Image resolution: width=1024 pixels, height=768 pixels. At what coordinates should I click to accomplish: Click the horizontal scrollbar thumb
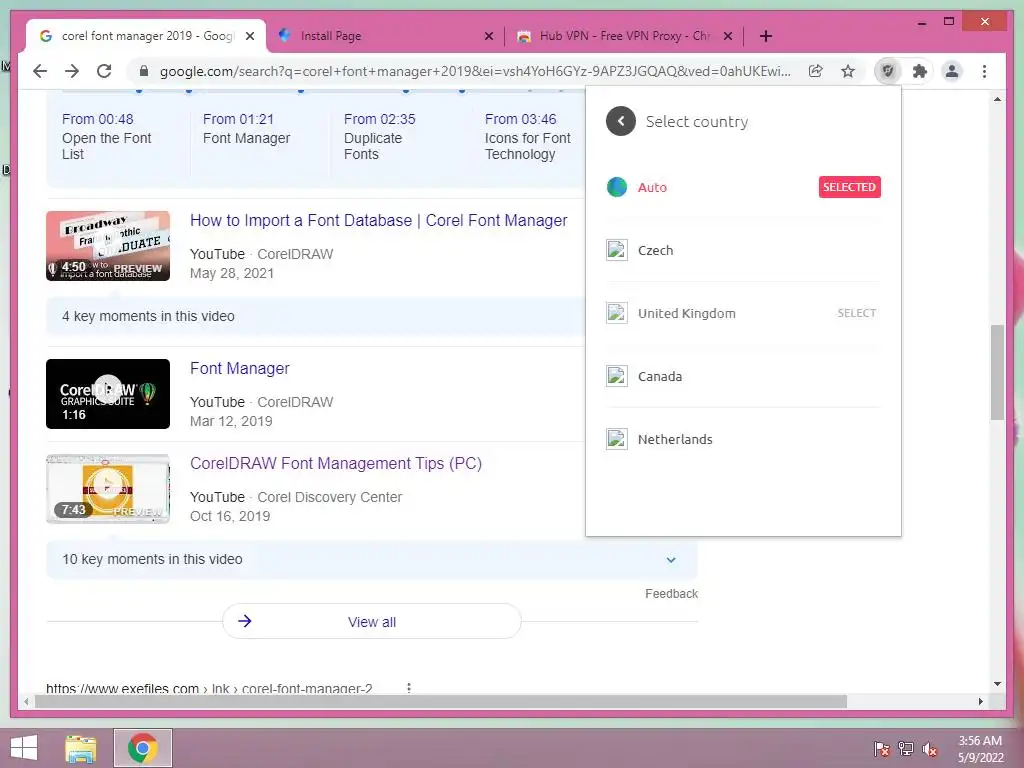[441, 701]
